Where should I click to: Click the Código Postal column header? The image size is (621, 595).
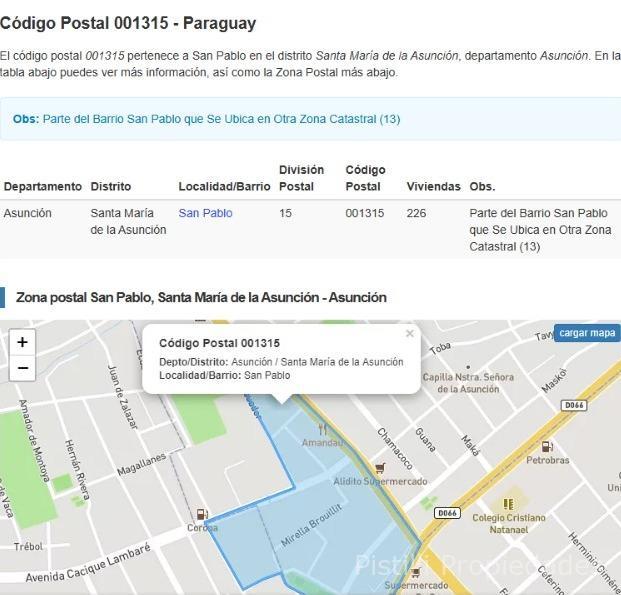[x=365, y=178]
